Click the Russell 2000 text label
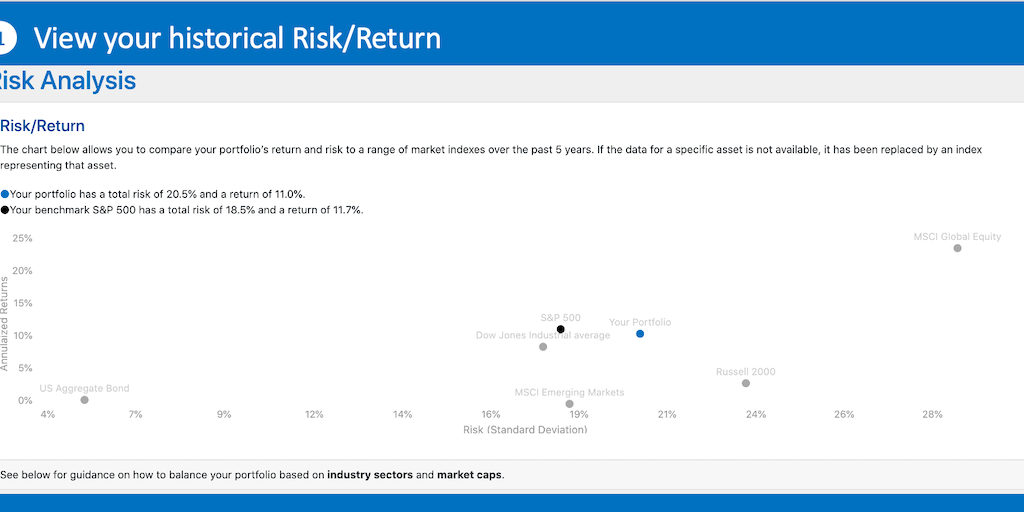The height and width of the screenshot is (512, 1024). click(746, 372)
